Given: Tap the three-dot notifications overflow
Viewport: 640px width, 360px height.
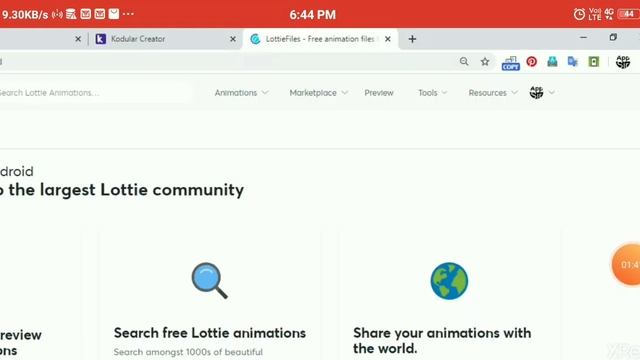Looking at the screenshot, I should coord(128,14).
